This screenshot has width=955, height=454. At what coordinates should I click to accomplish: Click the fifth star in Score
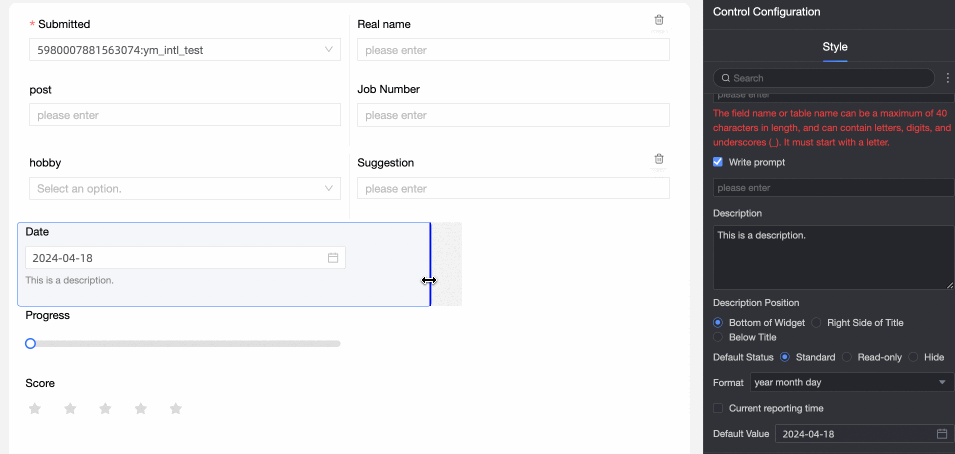pos(176,409)
